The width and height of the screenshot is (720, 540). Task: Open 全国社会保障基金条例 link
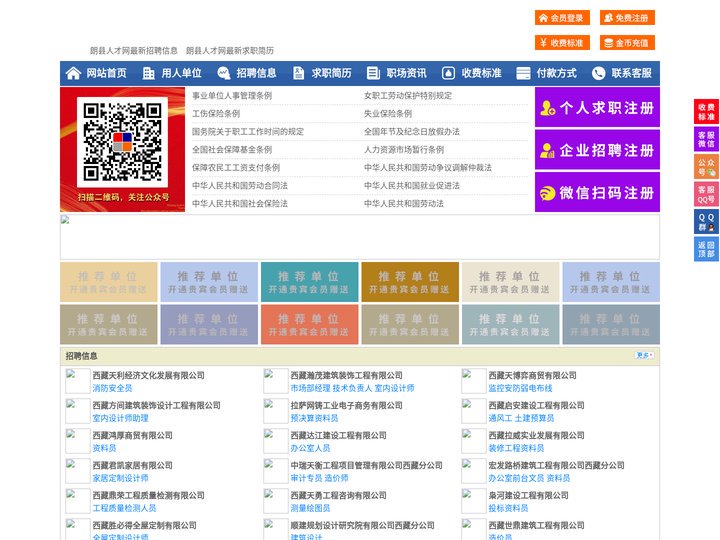tap(232, 149)
